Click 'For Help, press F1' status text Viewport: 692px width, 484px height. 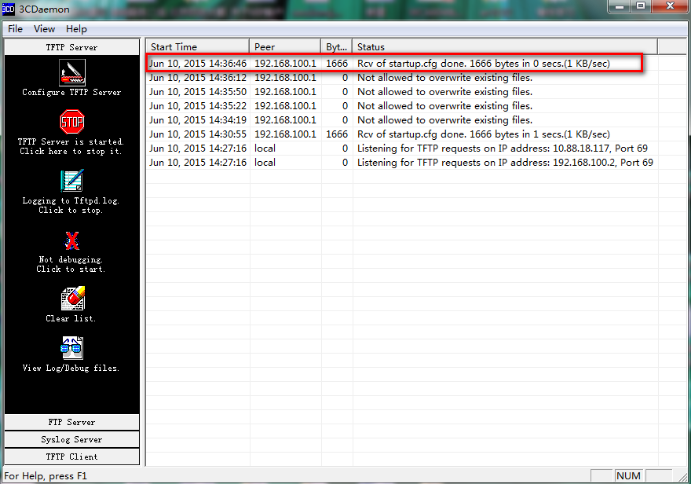(x=45, y=476)
